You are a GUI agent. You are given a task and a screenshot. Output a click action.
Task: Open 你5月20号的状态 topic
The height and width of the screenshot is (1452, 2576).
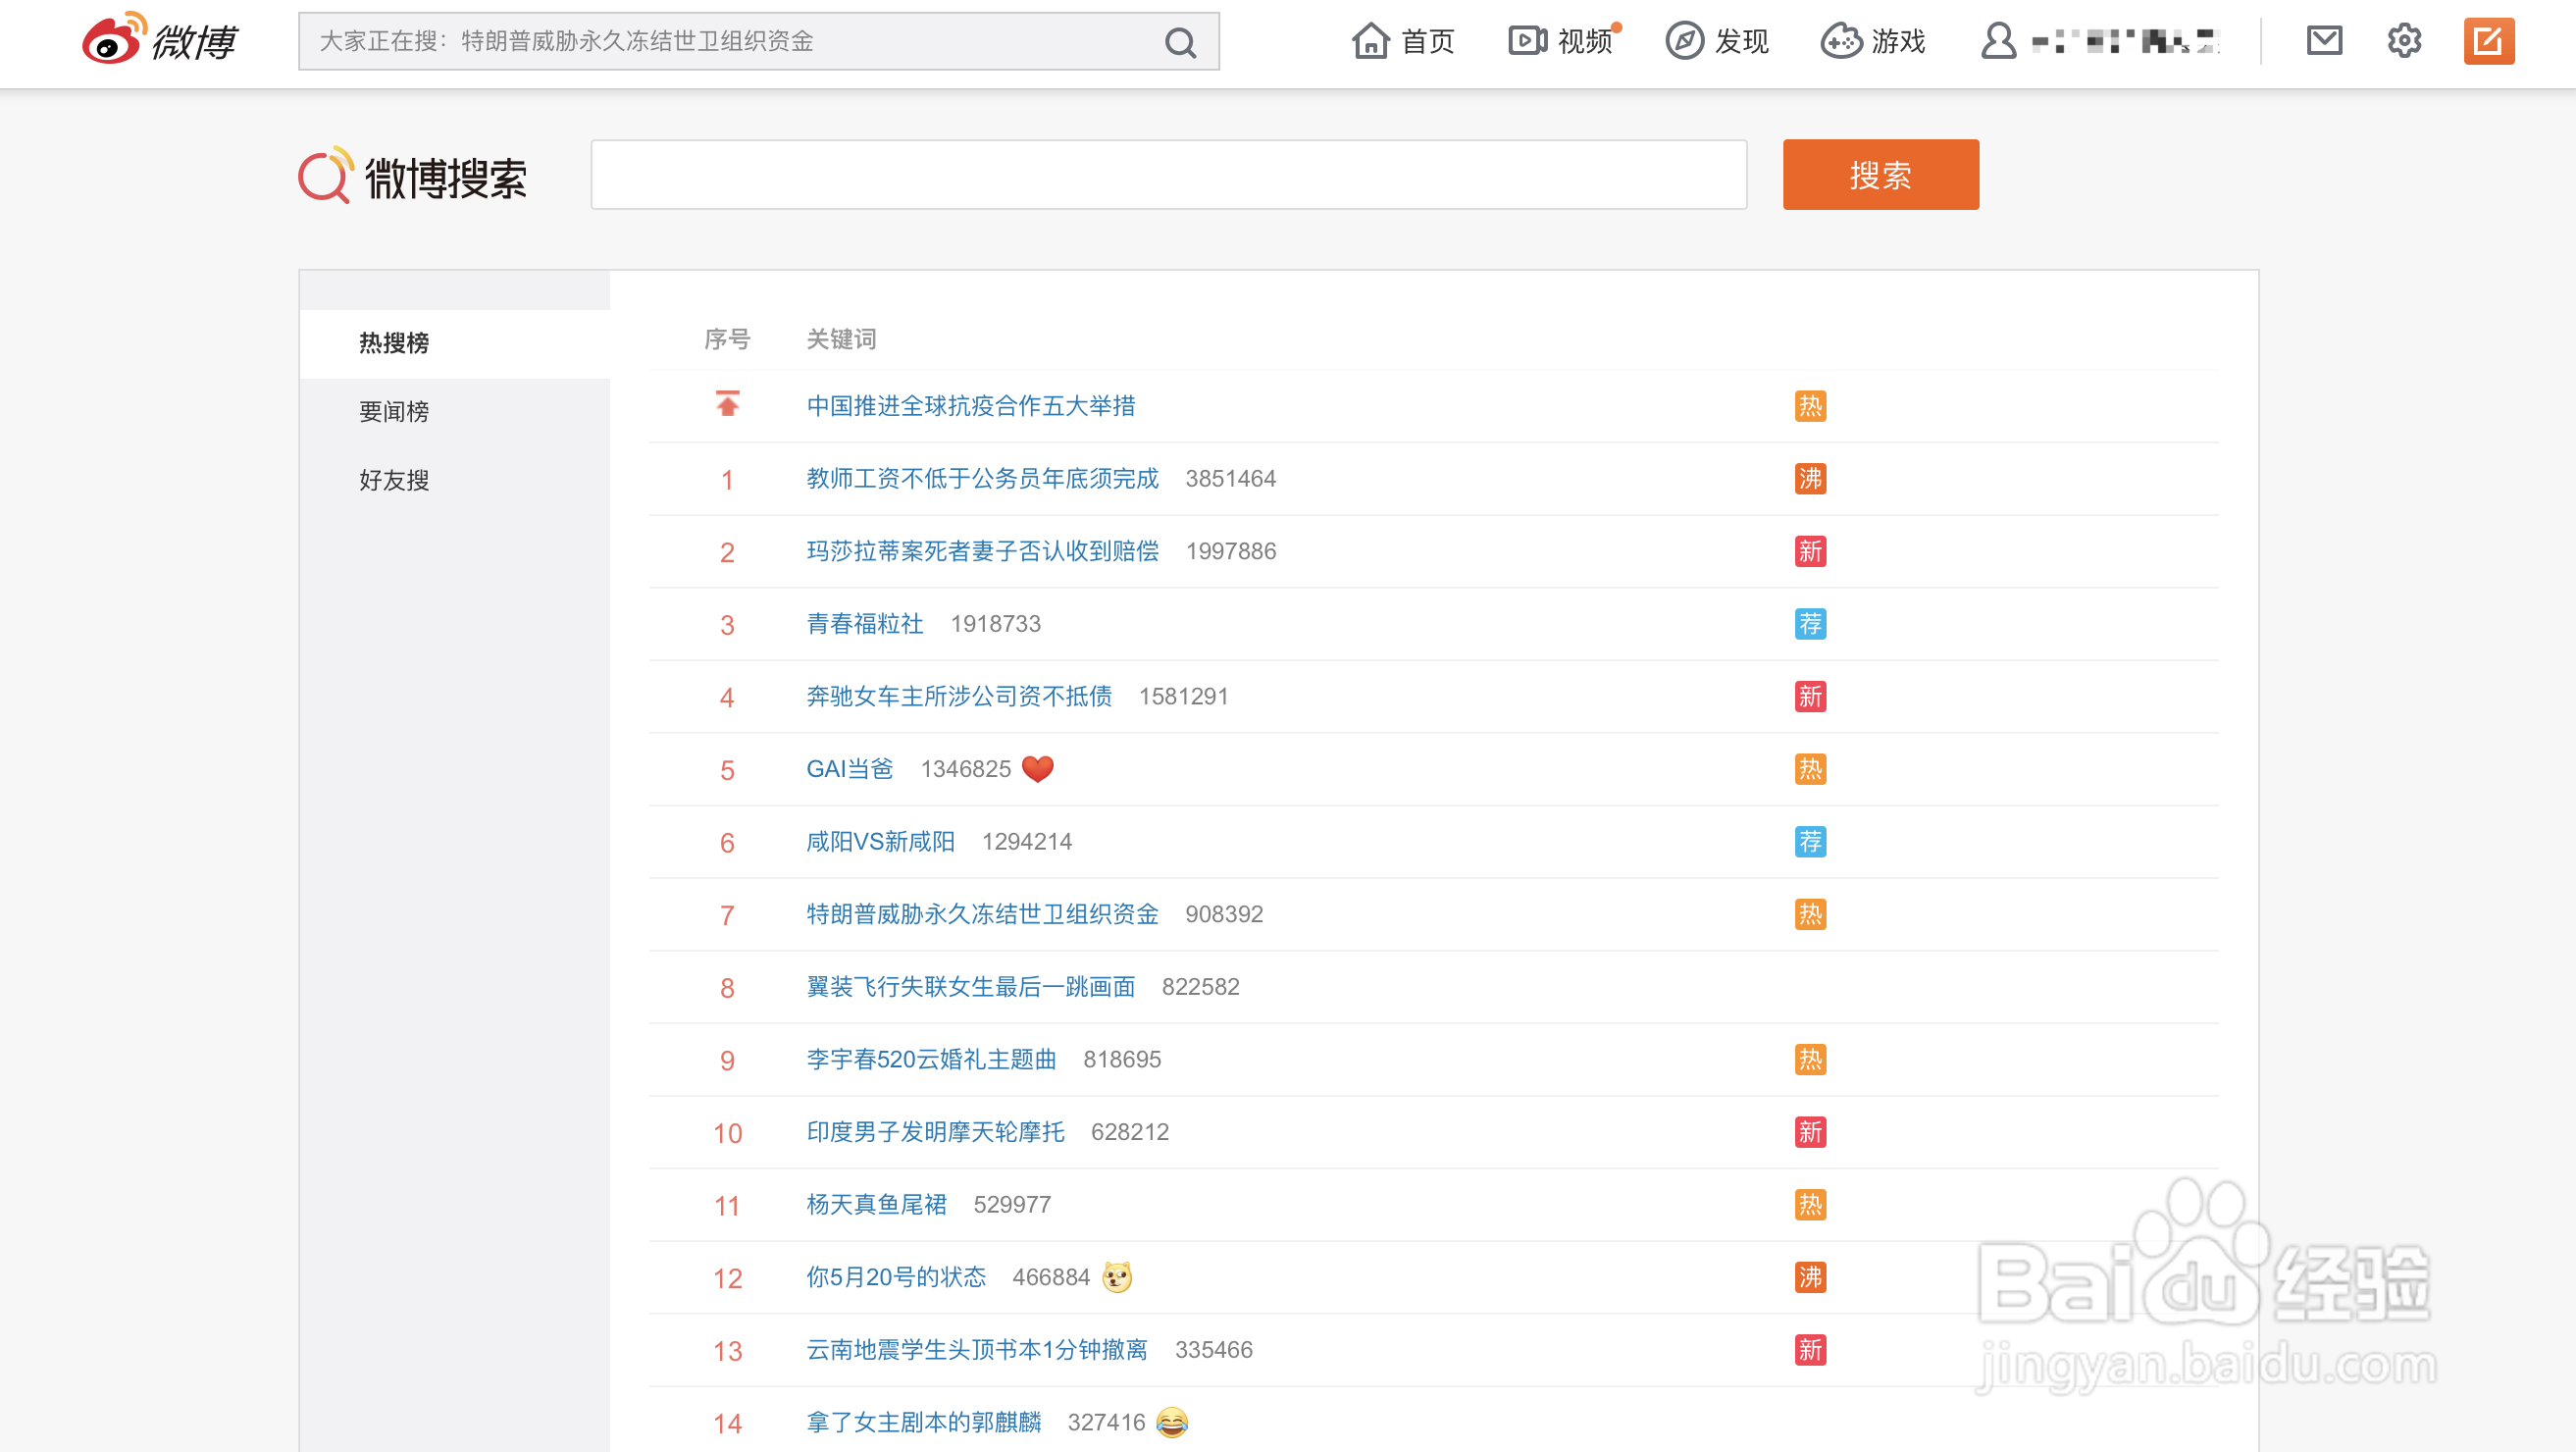[896, 1277]
